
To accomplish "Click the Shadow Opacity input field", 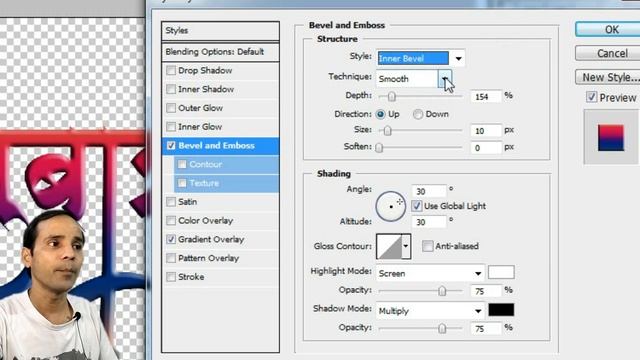I will point(486,328).
